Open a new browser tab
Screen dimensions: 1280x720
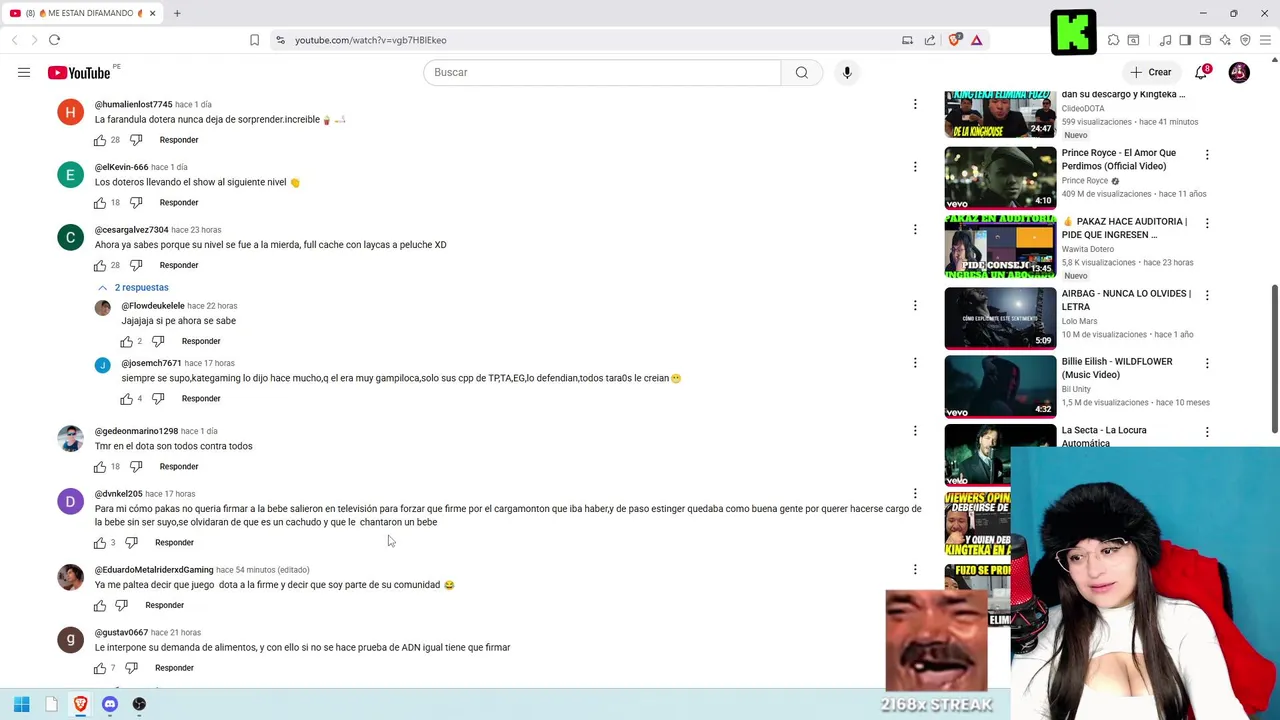(x=177, y=13)
